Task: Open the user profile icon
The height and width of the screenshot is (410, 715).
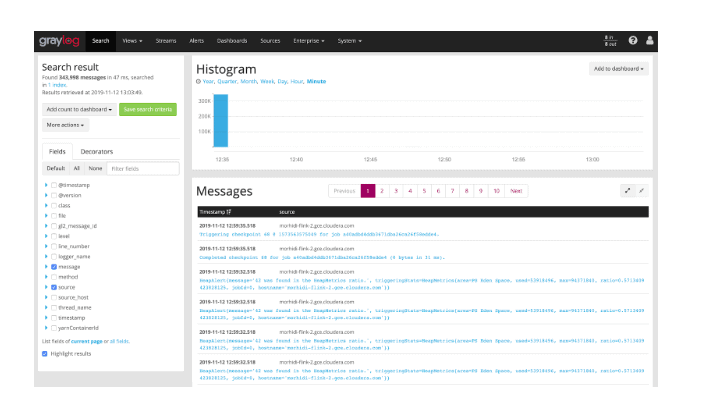Action: pos(650,41)
